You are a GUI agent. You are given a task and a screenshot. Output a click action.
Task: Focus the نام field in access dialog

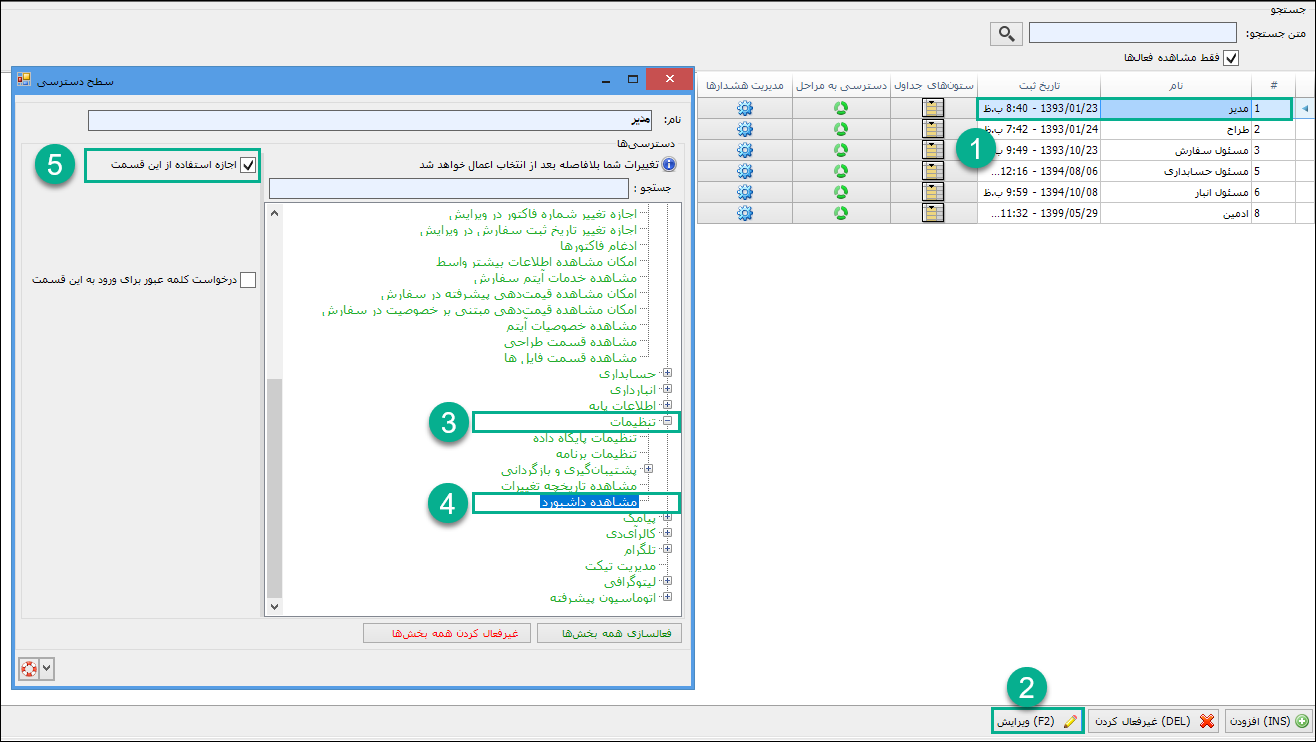[370, 120]
